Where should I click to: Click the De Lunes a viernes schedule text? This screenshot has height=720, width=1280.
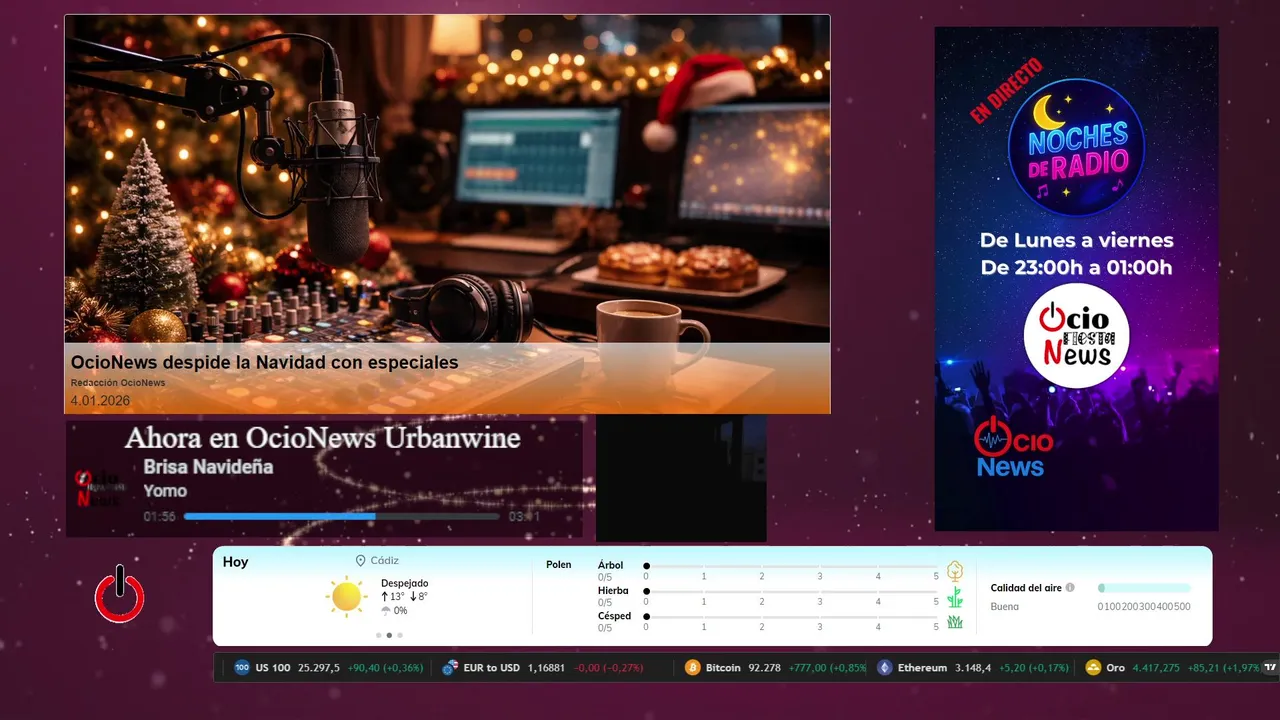[x=1077, y=240]
